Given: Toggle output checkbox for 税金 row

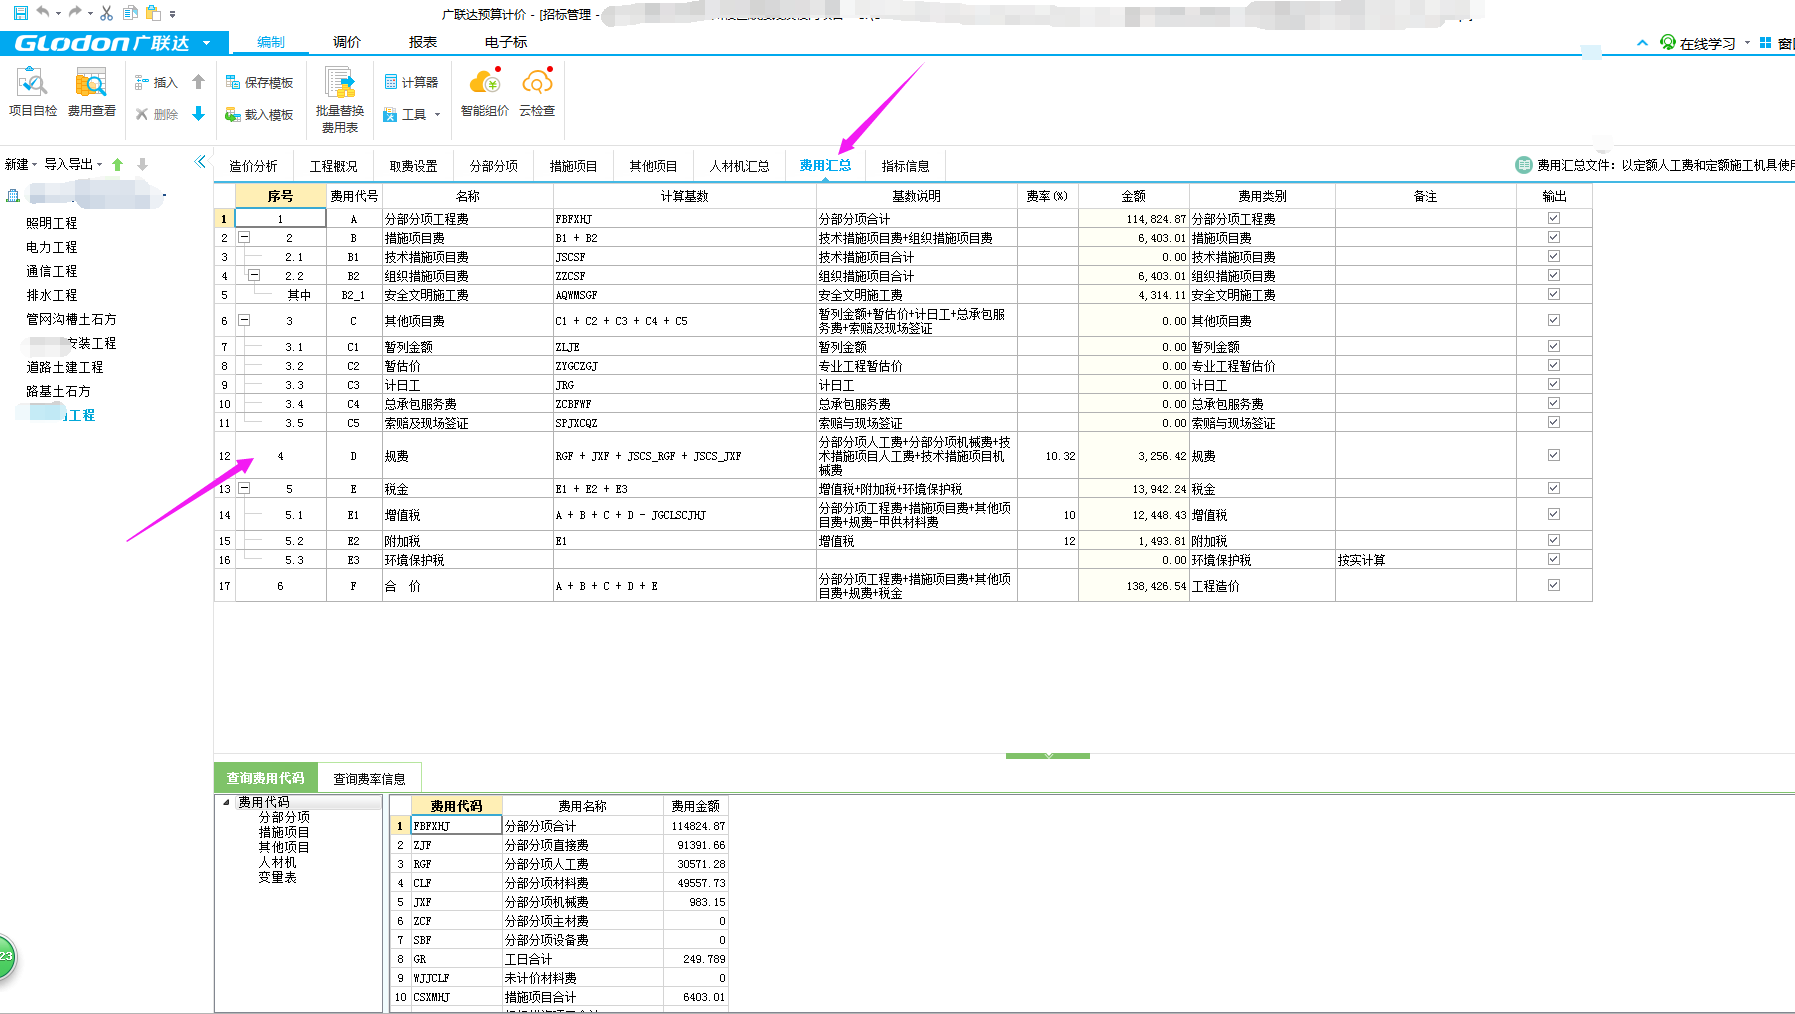Looking at the screenshot, I should [1553, 488].
